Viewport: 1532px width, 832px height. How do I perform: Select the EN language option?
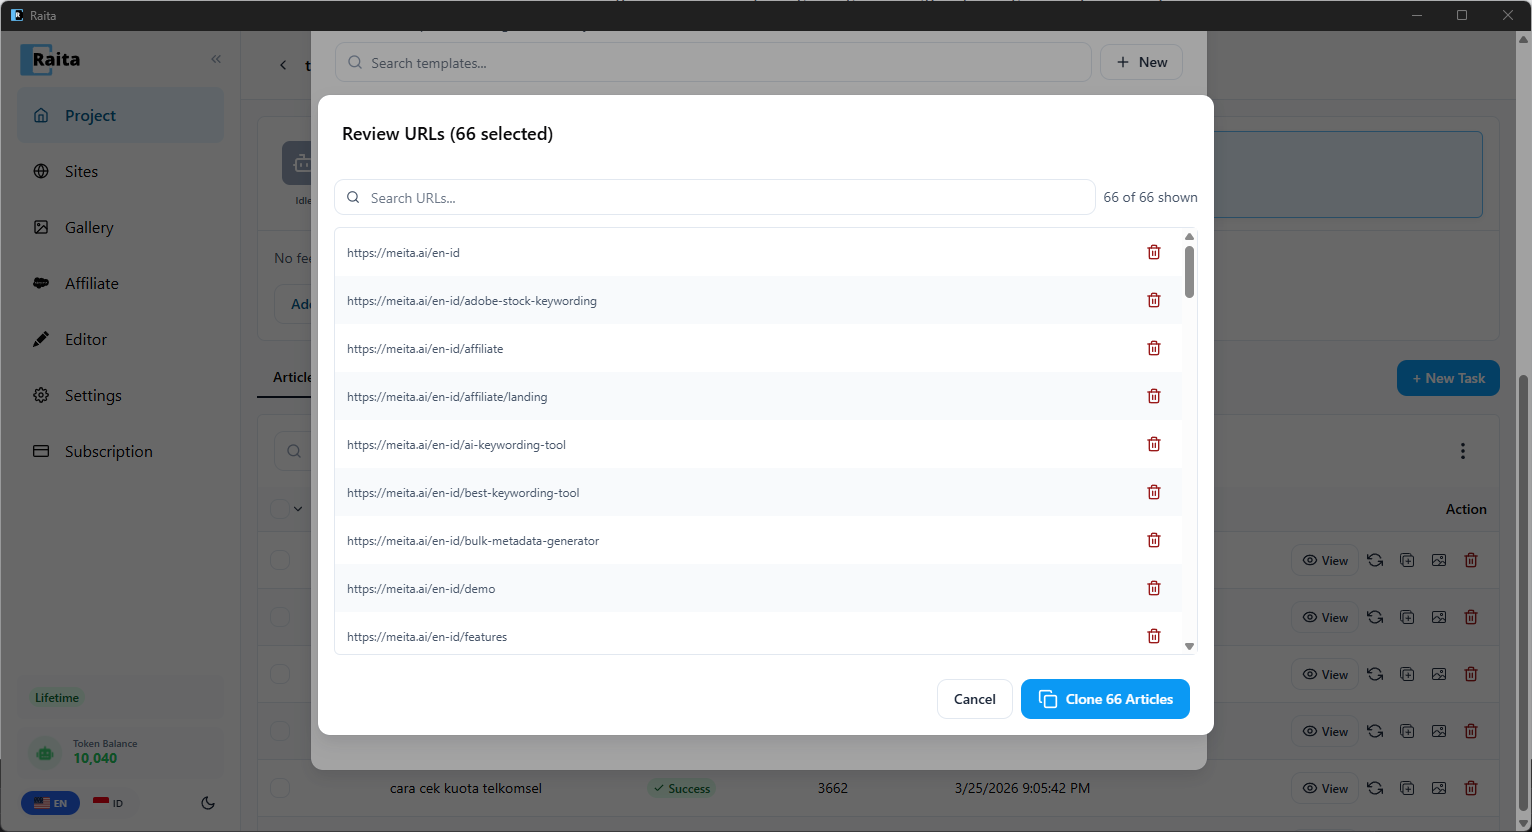click(x=50, y=803)
